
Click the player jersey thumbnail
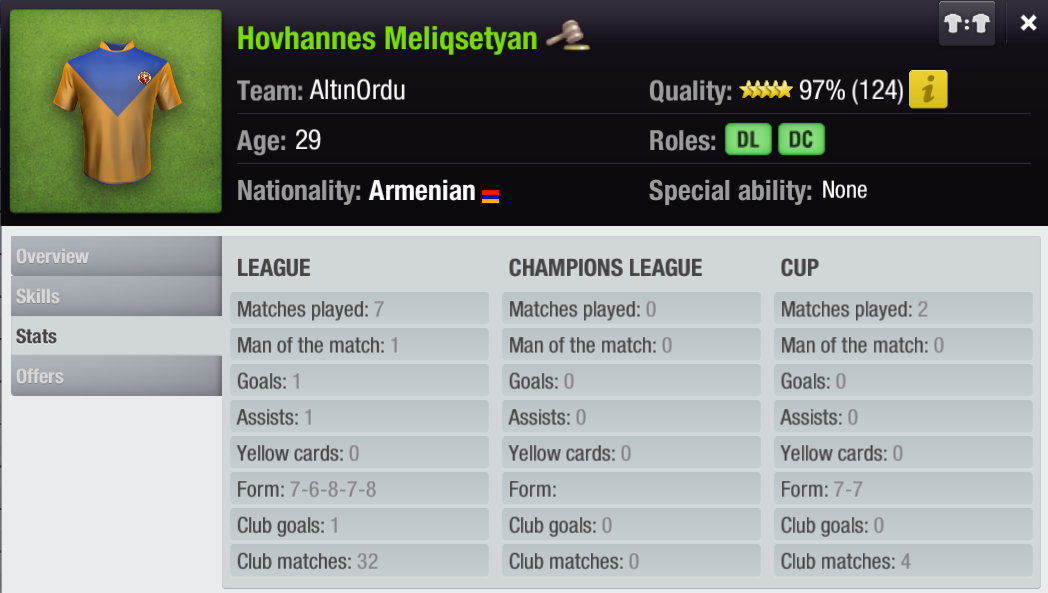[116, 111]
